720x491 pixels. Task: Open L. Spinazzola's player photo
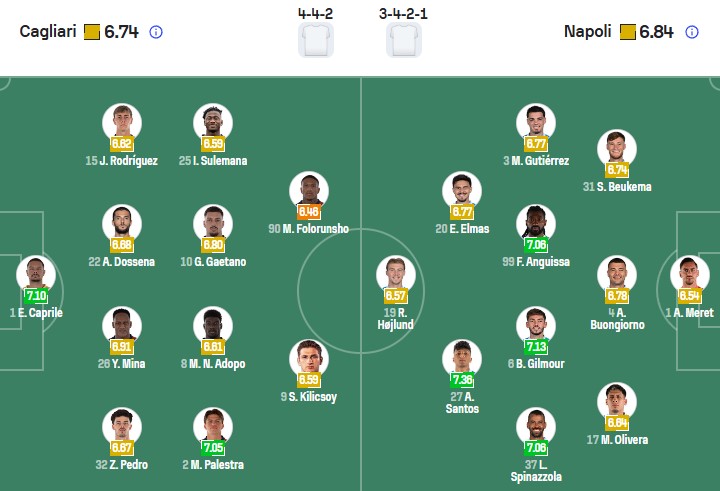coord(536,425)
